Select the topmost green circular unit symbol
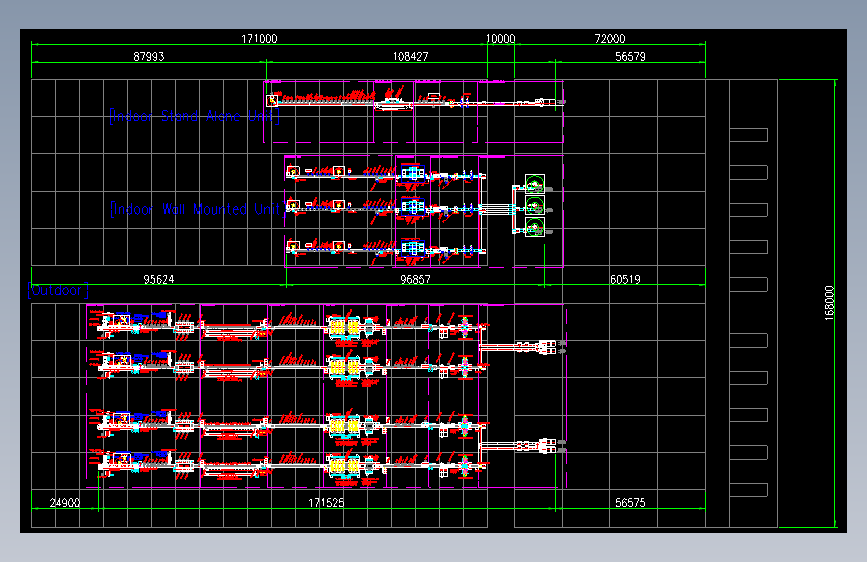Screen dimensions: 867x562 (x=535, y=184)
